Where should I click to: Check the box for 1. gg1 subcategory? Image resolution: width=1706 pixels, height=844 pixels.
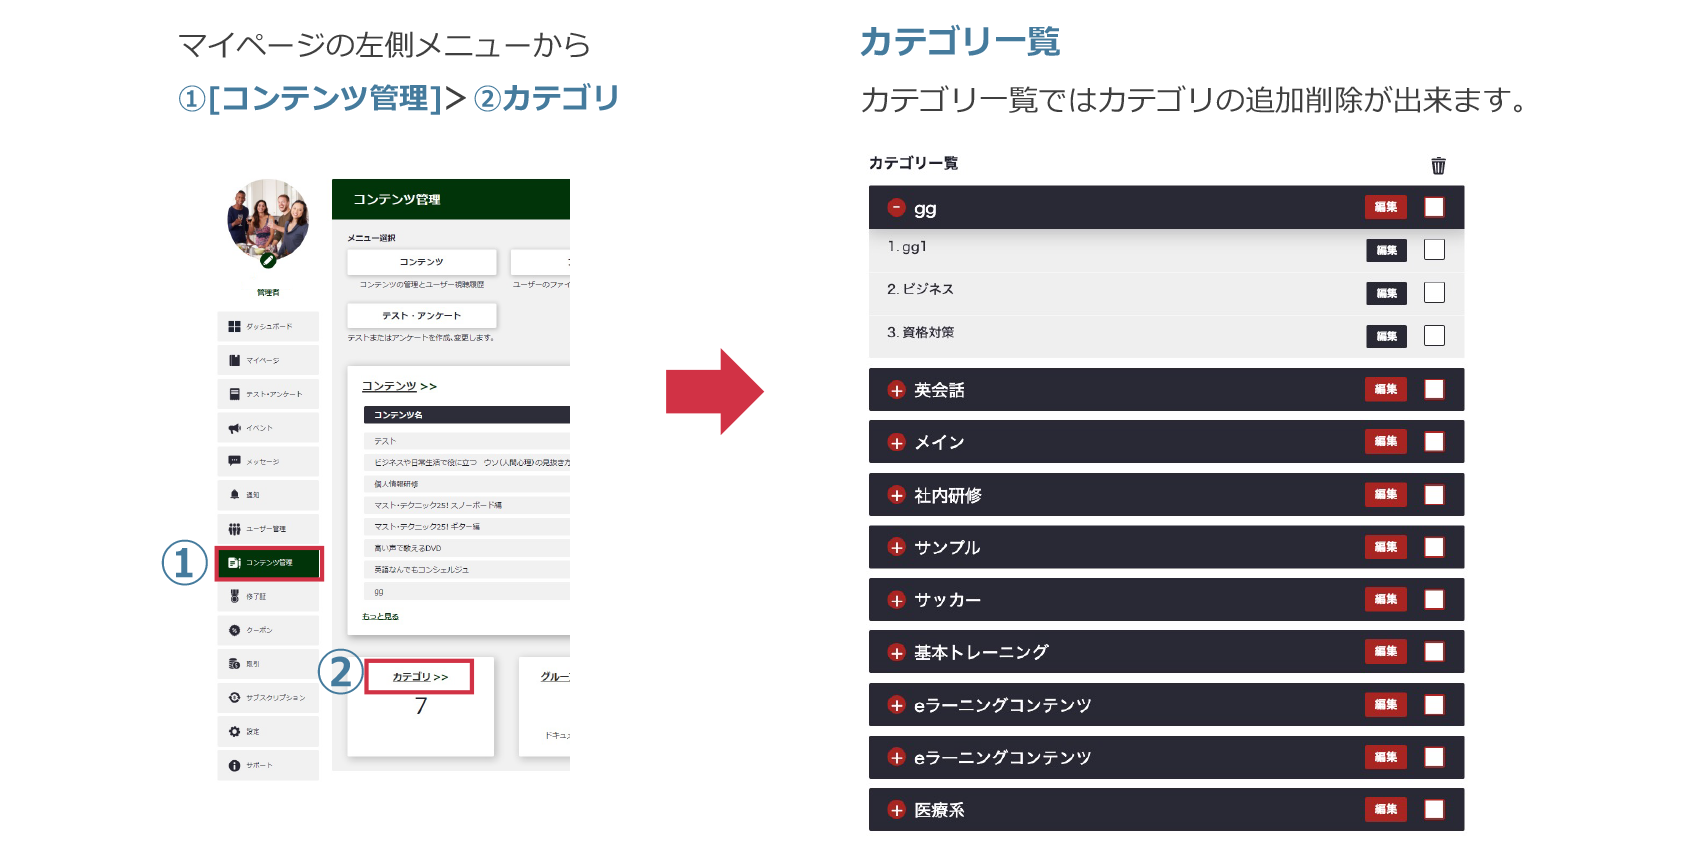click(1434, 249)
